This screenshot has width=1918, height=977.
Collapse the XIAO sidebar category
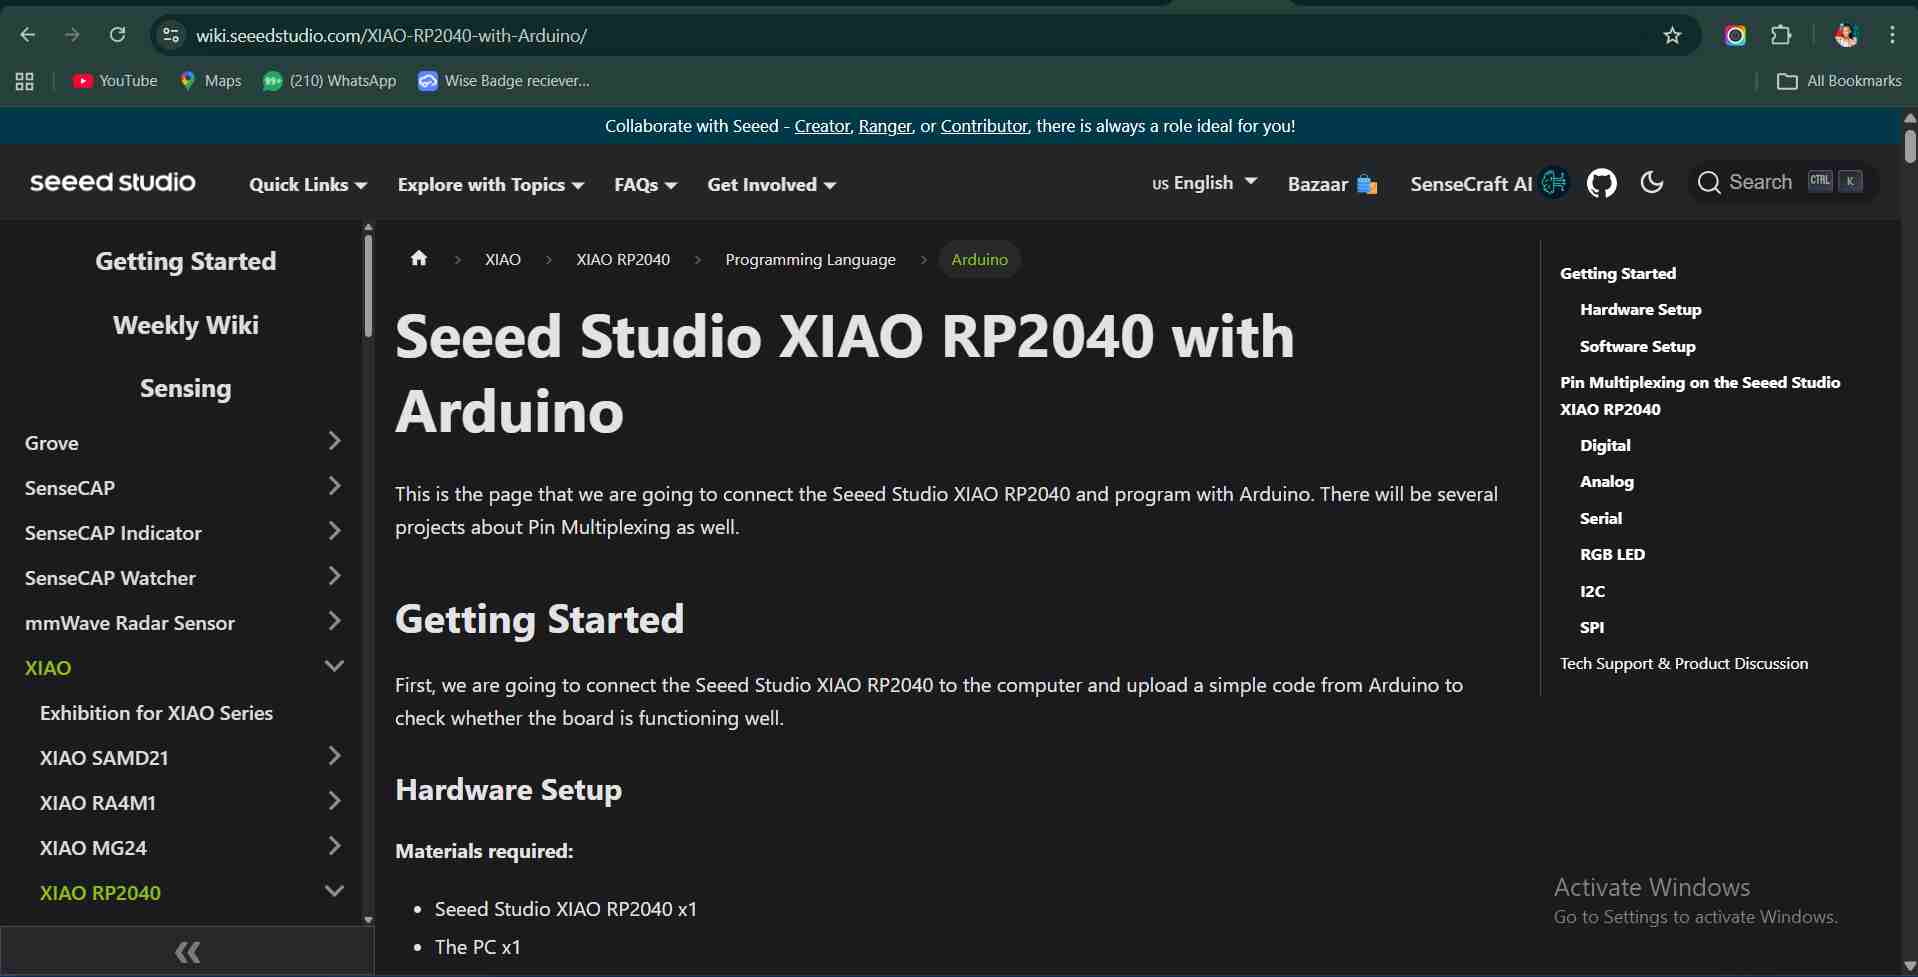click(x=334, y=666)
